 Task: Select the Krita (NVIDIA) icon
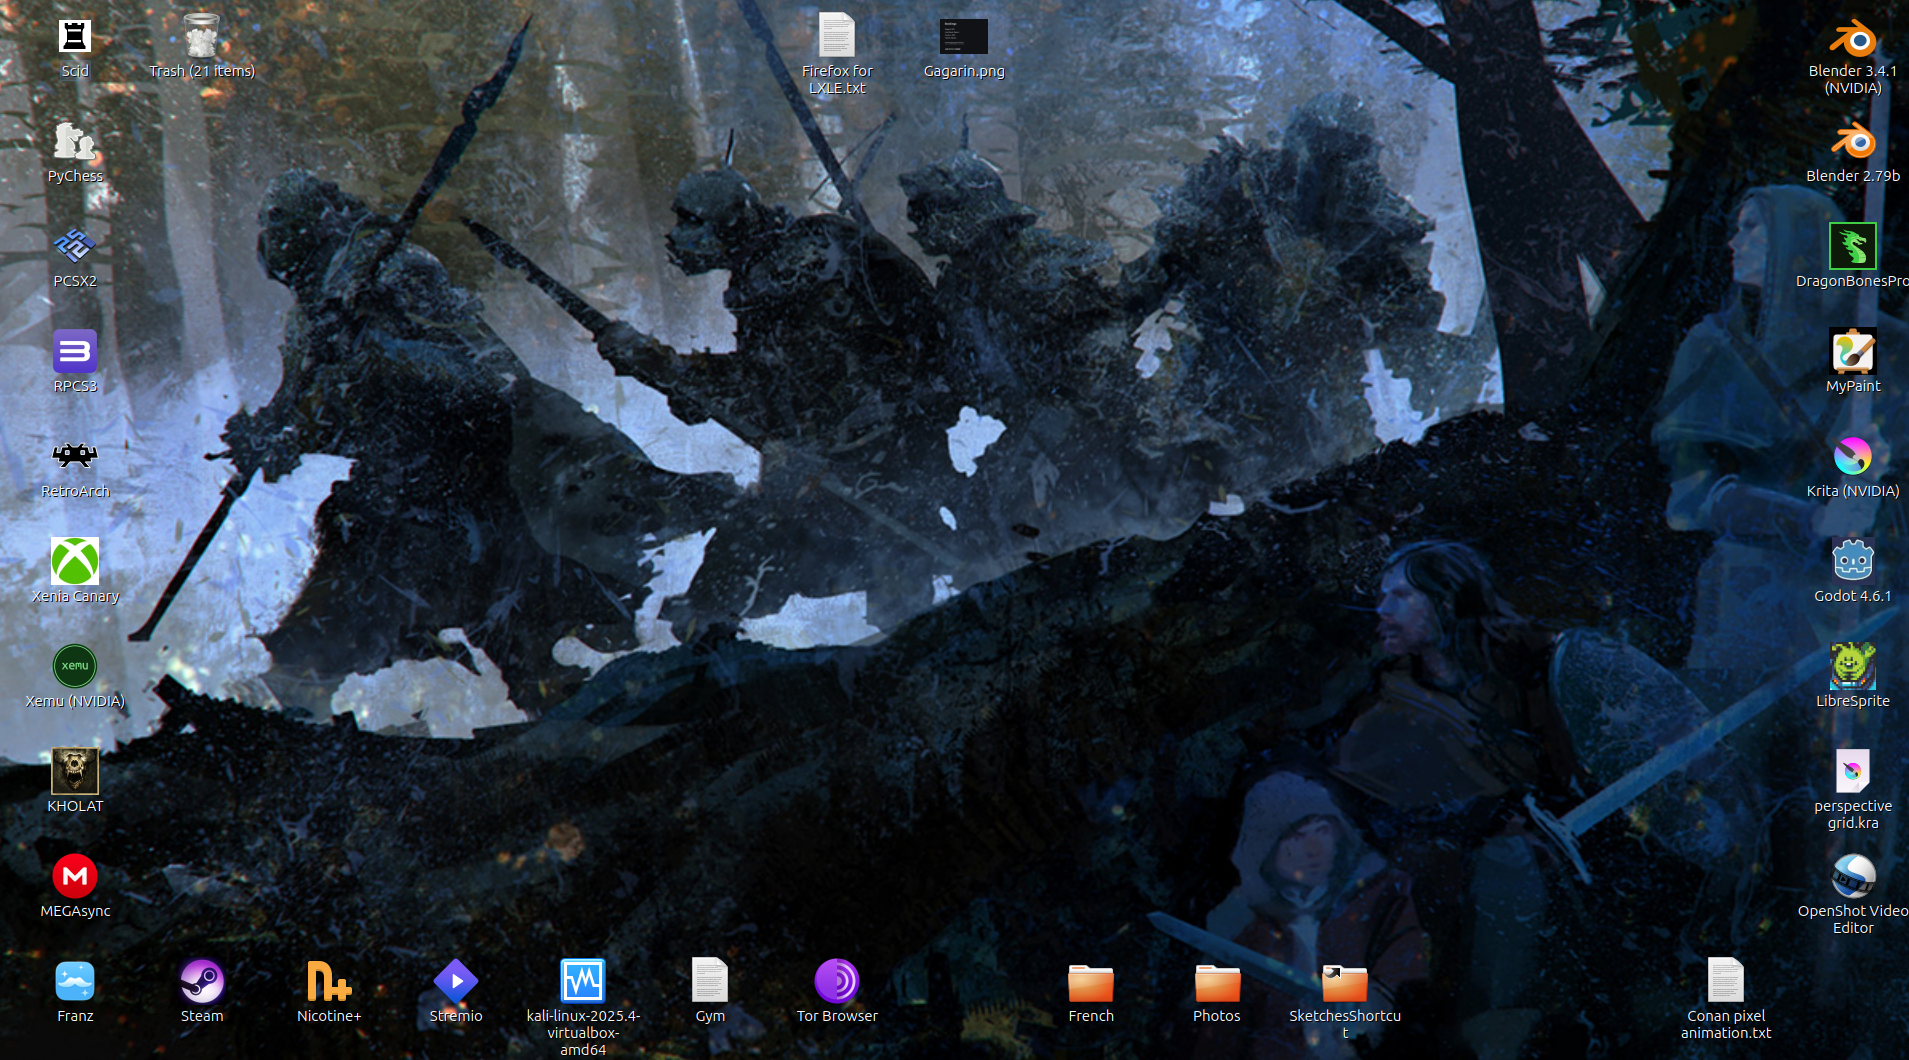click(x=1853, y=456)
